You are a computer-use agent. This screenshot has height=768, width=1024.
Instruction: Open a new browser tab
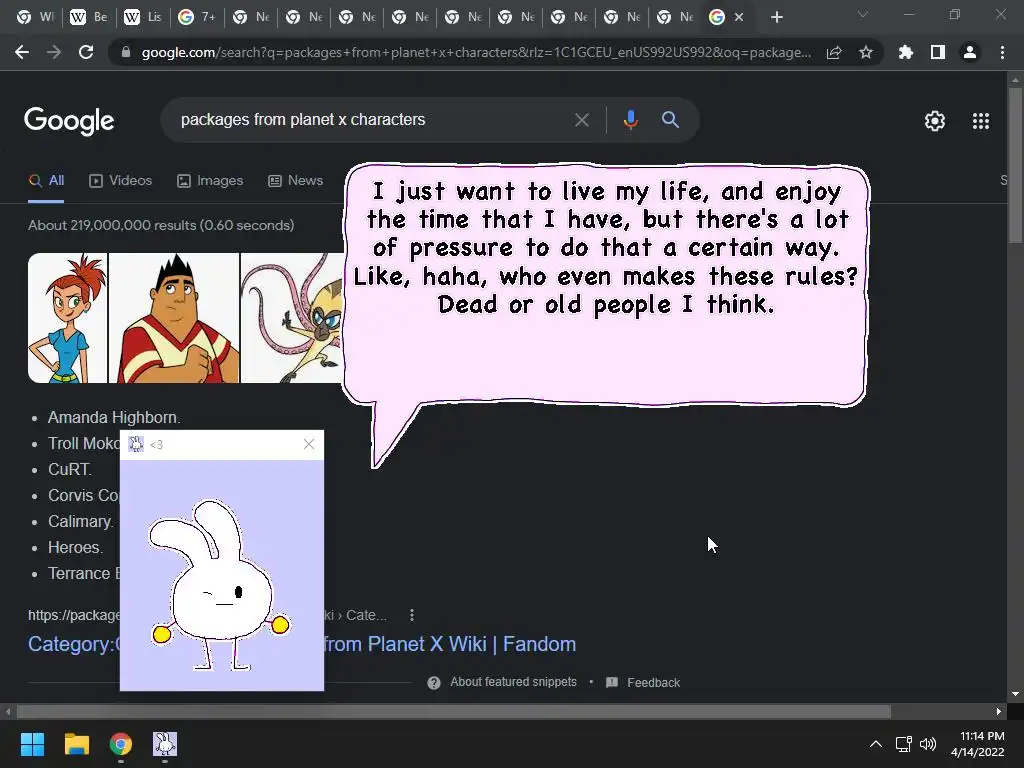click(776, 18)
